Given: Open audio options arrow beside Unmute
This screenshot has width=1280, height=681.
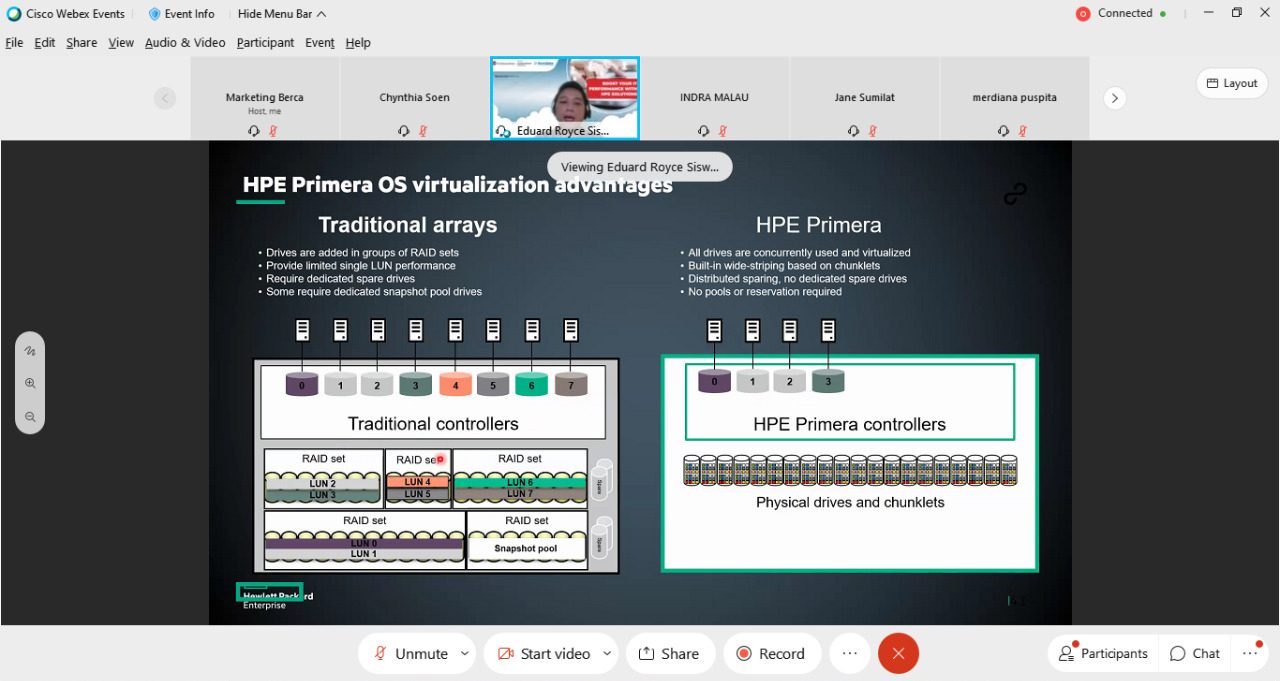Looking at the screenshot, I should [465, 653].
